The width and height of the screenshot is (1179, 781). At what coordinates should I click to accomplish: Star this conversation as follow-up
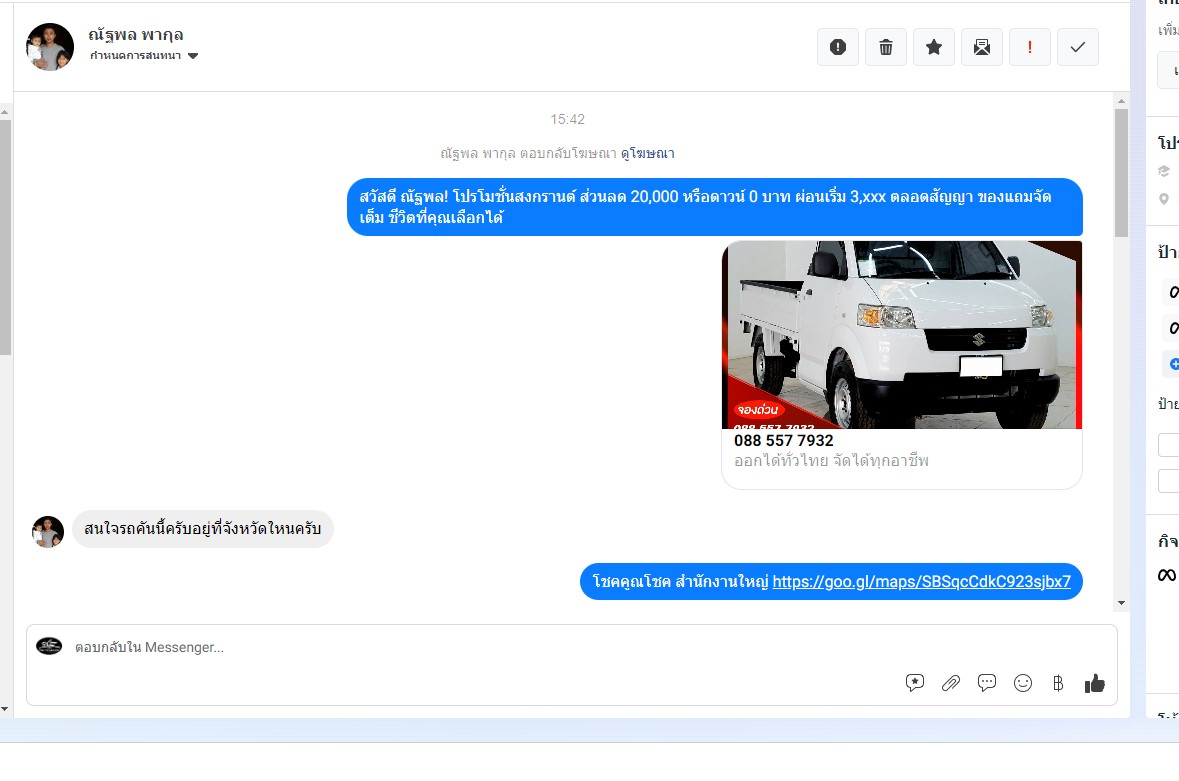[934, 47]
